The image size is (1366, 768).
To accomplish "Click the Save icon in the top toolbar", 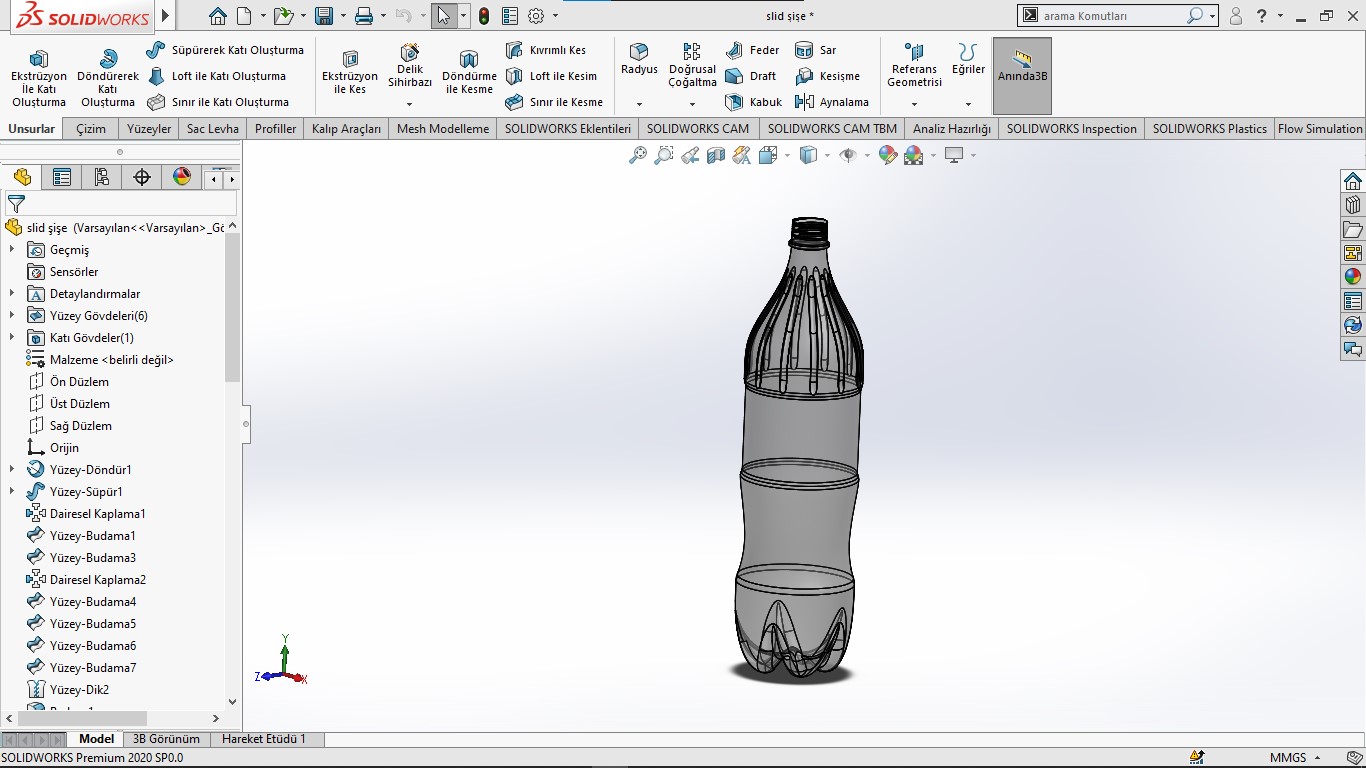I will (324, 16).
